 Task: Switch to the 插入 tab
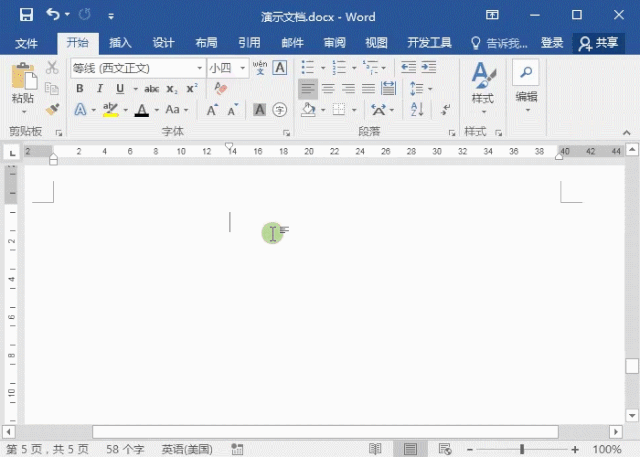click(x=120, y=43)
